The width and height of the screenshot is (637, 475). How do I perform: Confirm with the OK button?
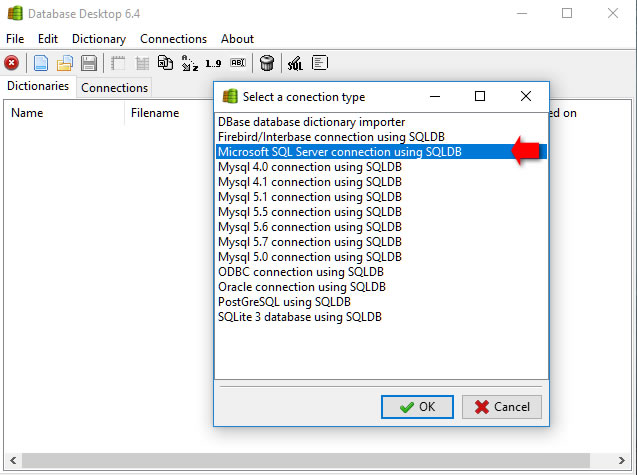tap(417, 407)
